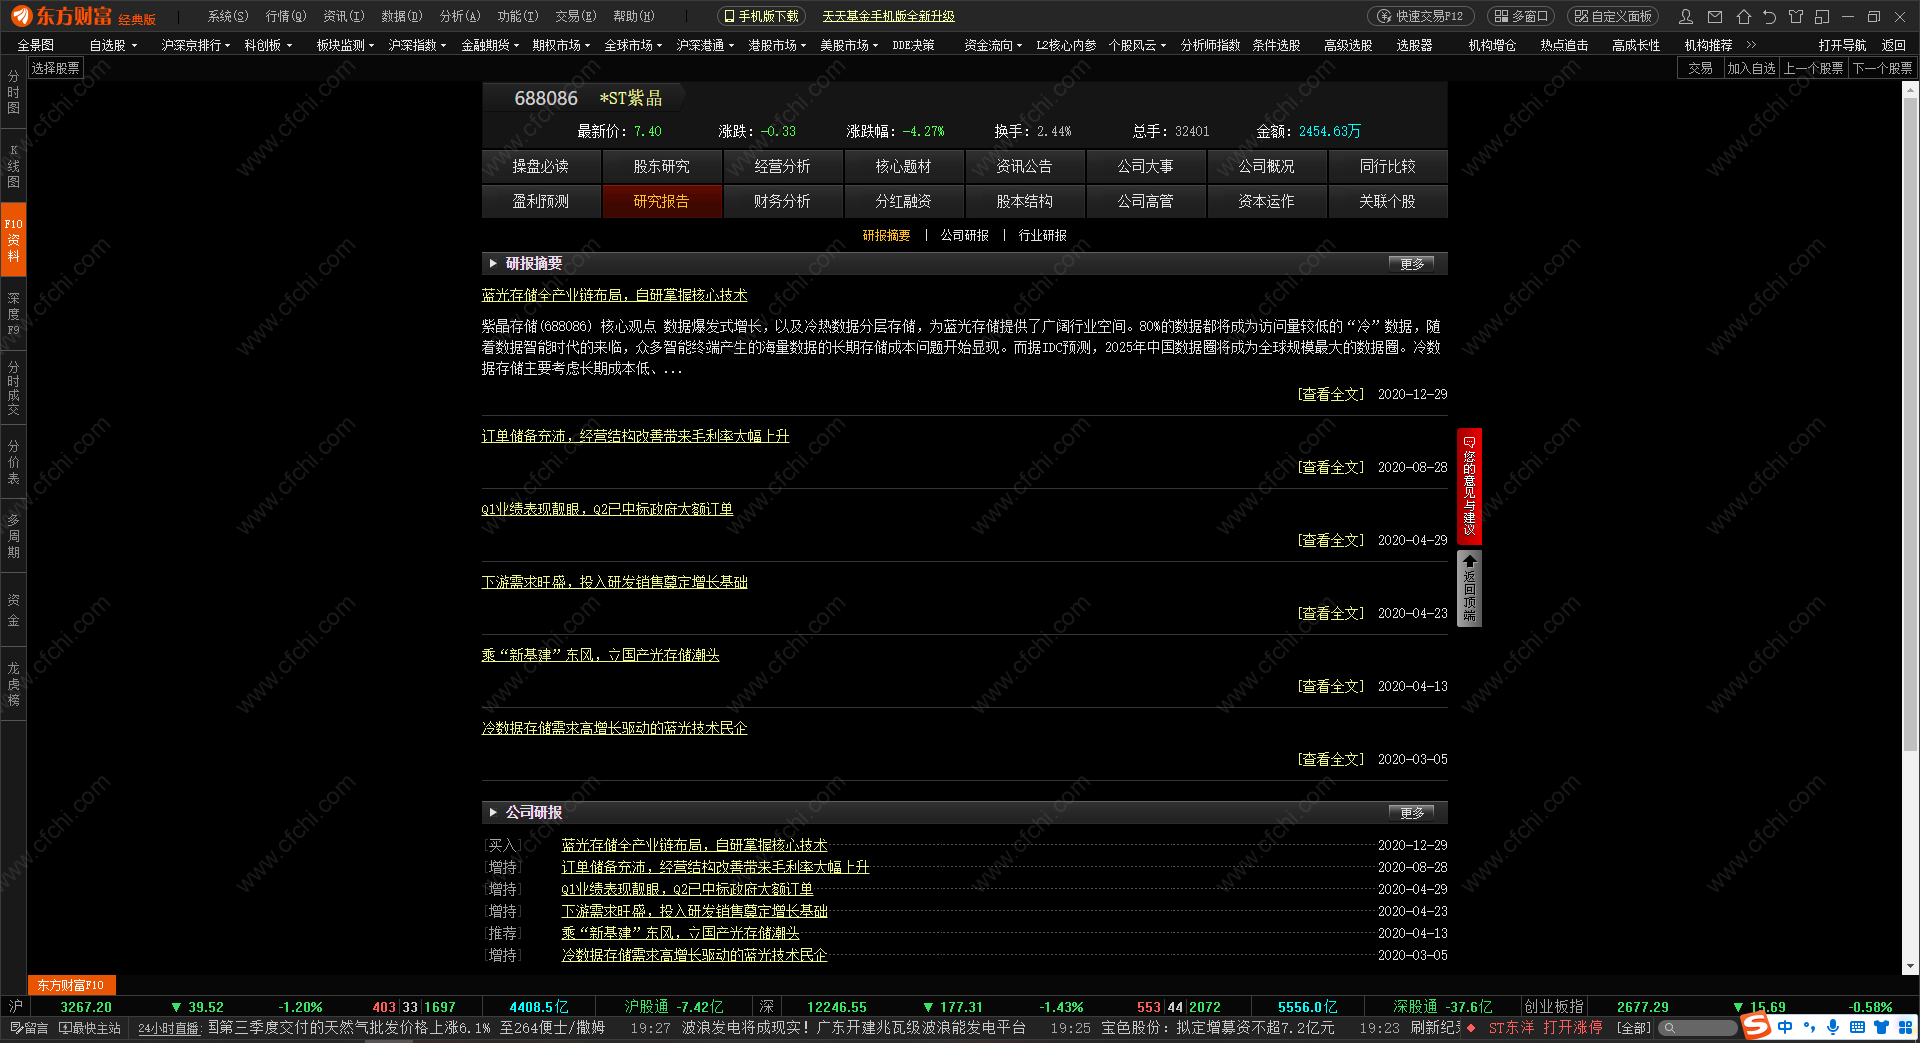
Task: Open the user account icon
Action: coord(1686,16)
